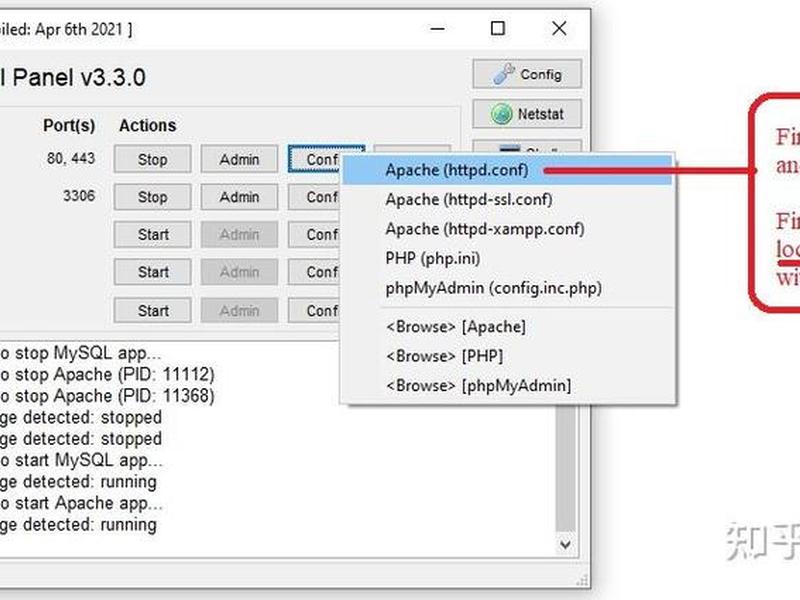800x600 pixels.
Task: Open phpMyAdmin (config.inc.php) entry
Action: point(507,288)
